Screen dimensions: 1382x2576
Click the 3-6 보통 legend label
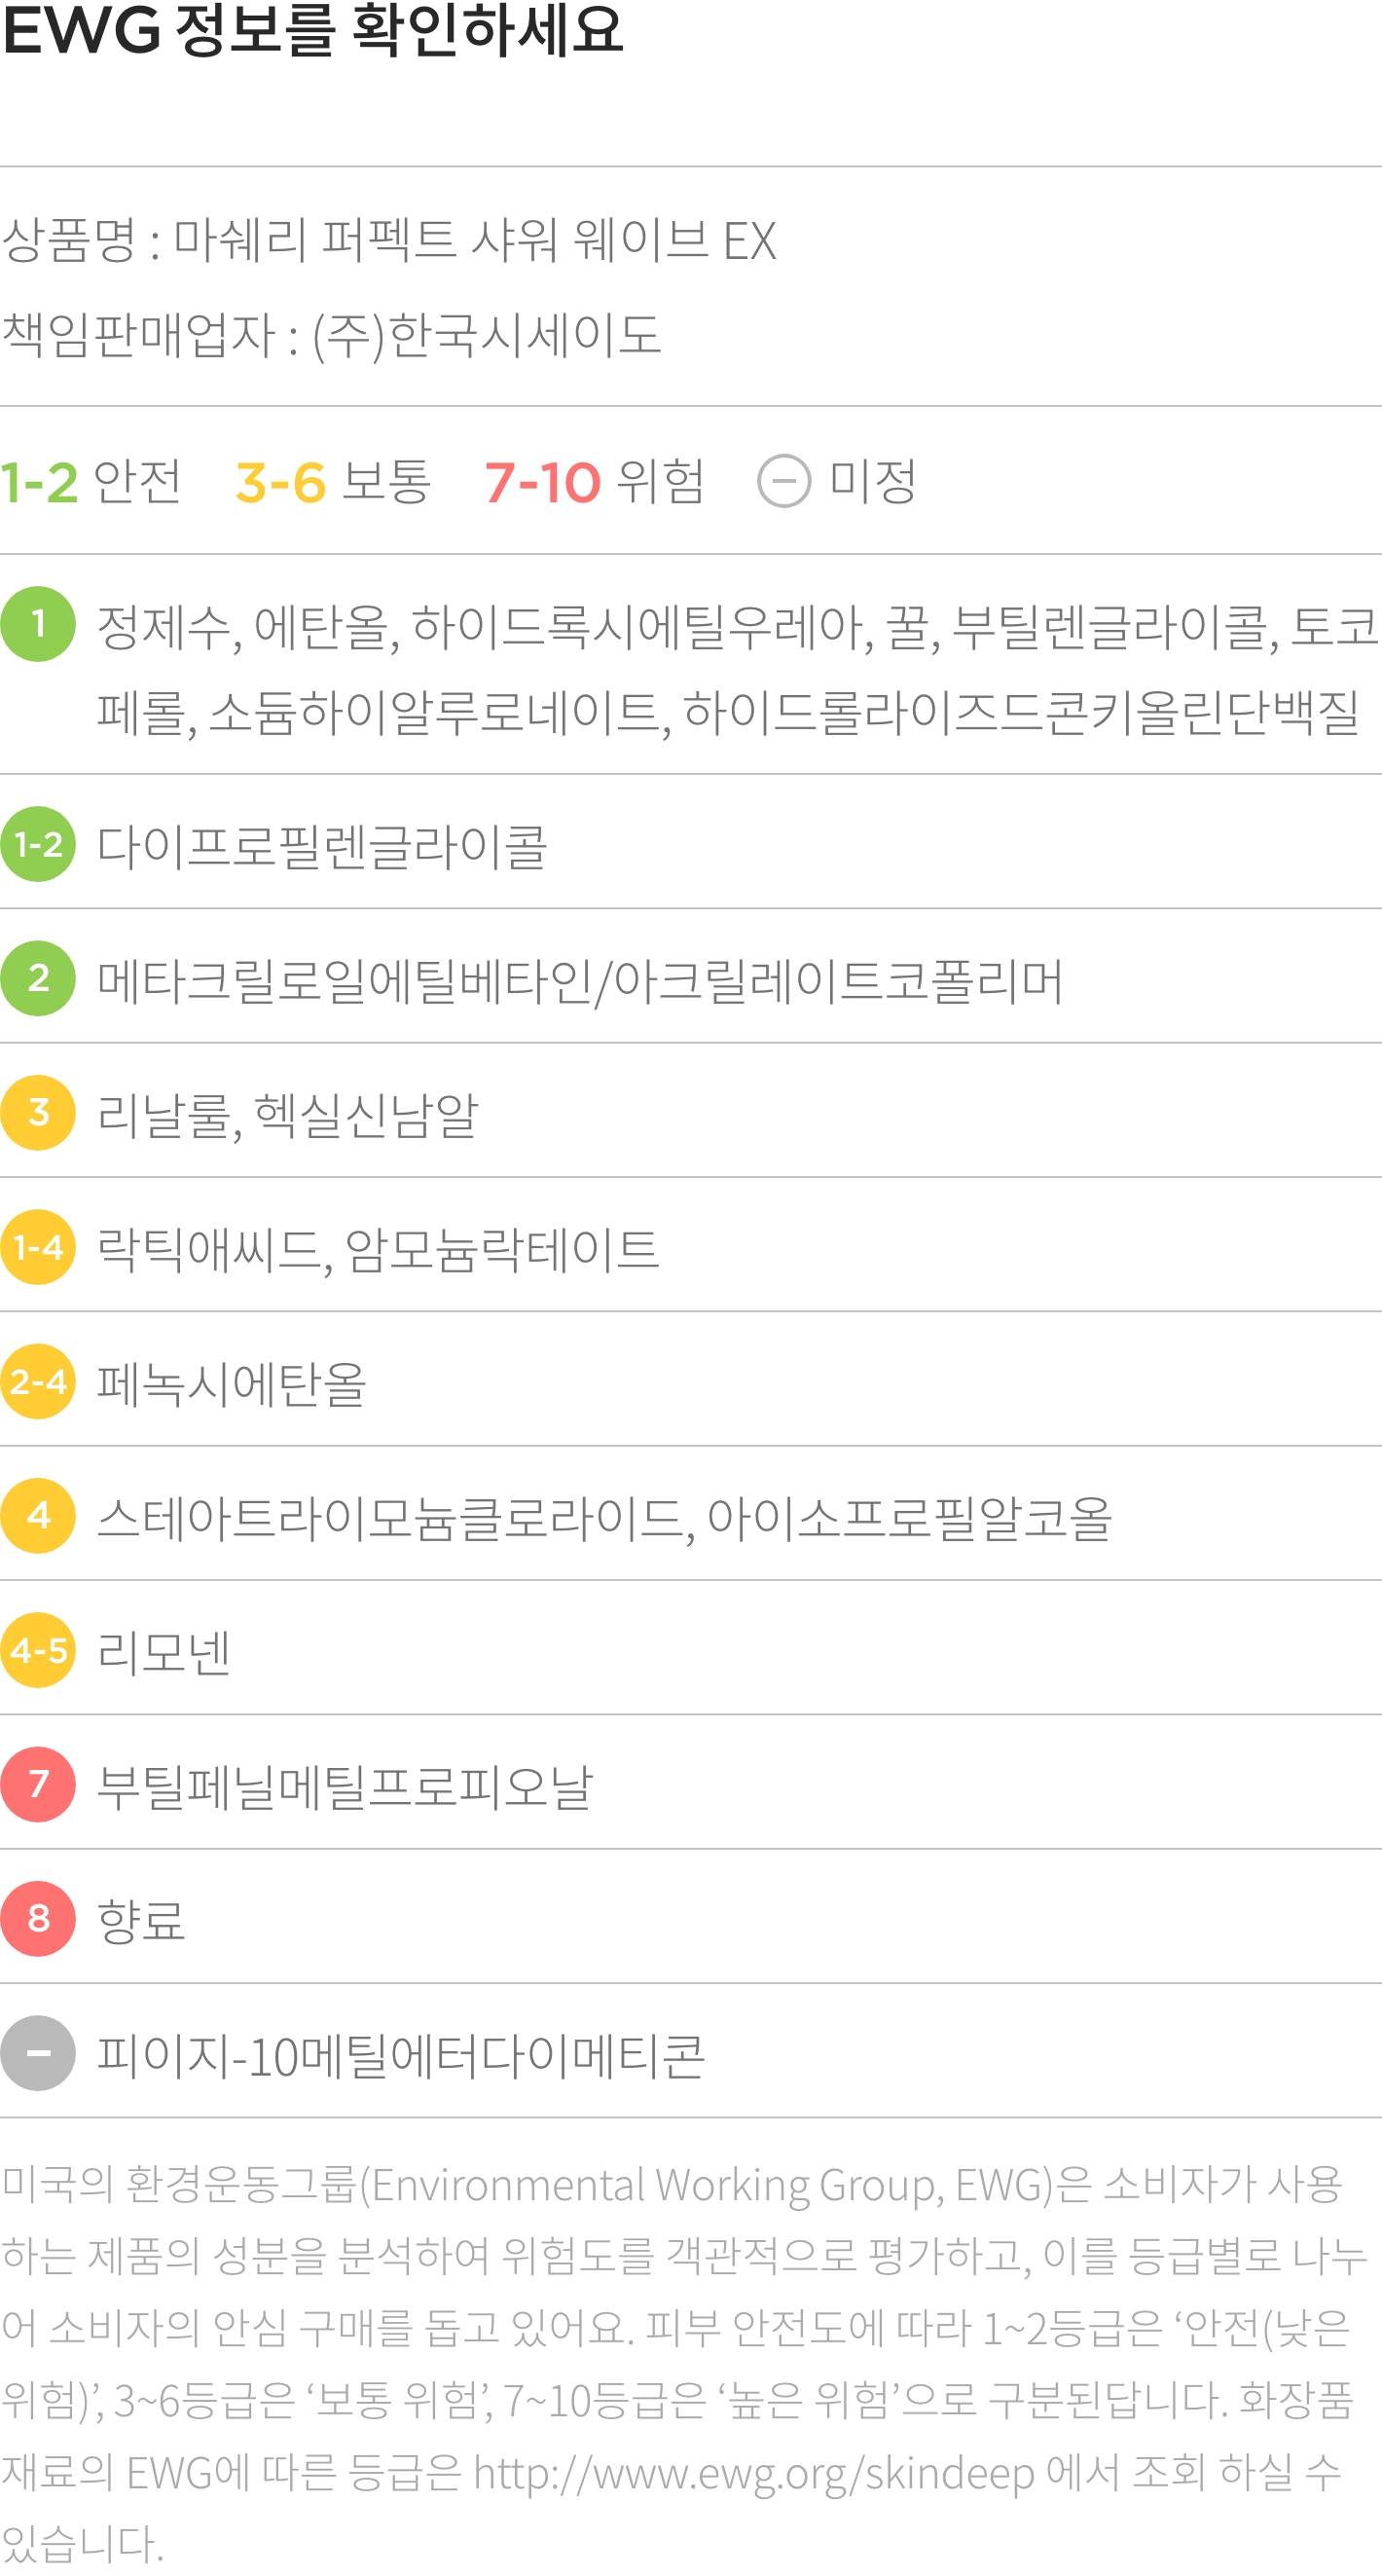333,481
